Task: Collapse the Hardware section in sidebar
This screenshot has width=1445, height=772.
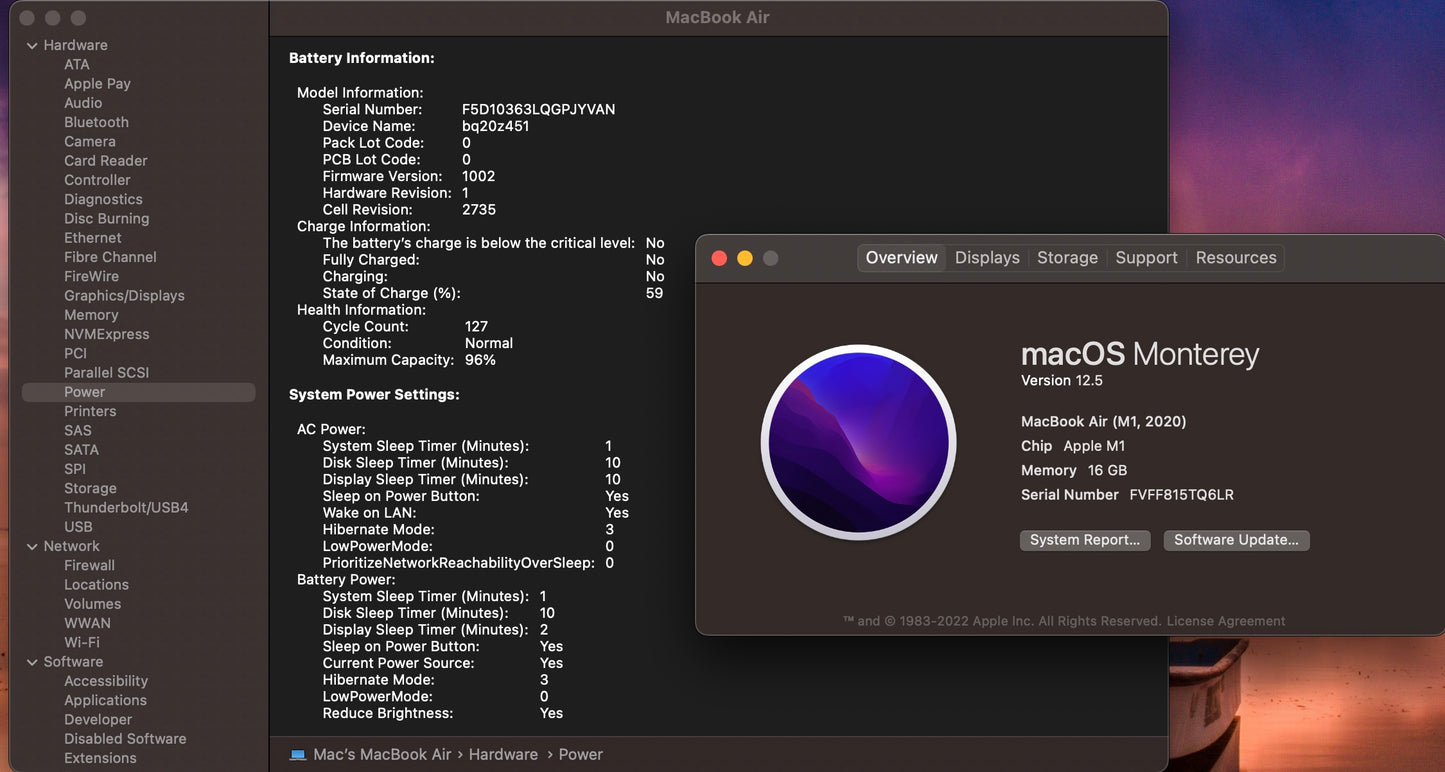Action: [32, 45]
